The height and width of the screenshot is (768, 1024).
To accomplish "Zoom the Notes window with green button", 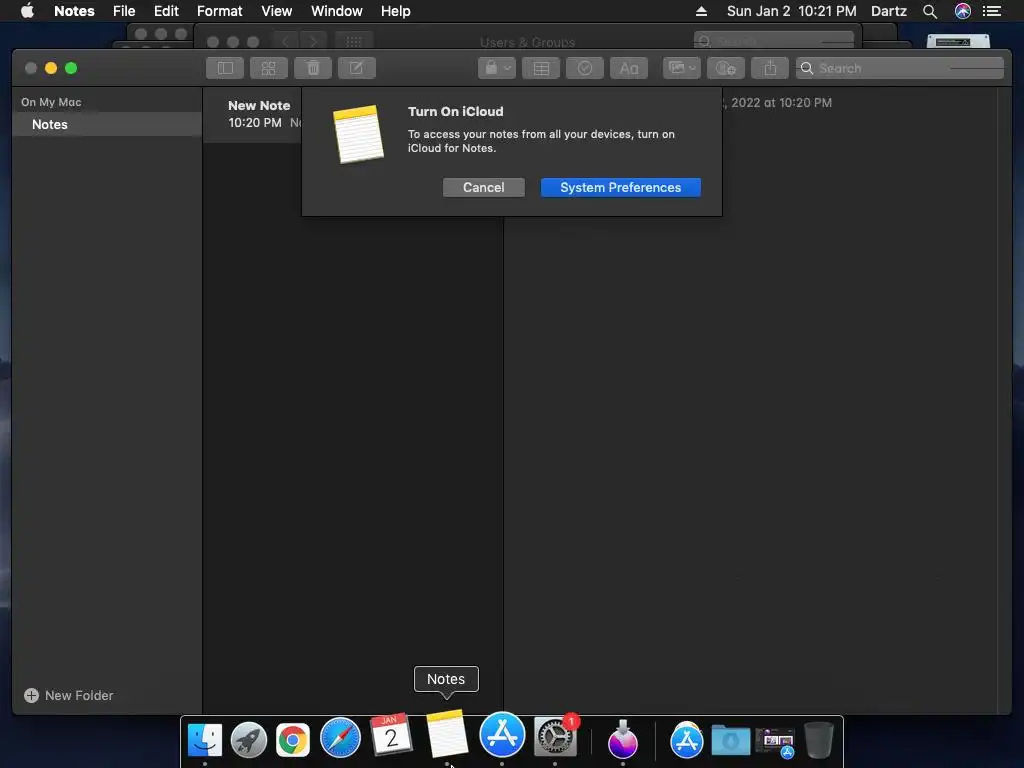I will (x=71, y=68).
